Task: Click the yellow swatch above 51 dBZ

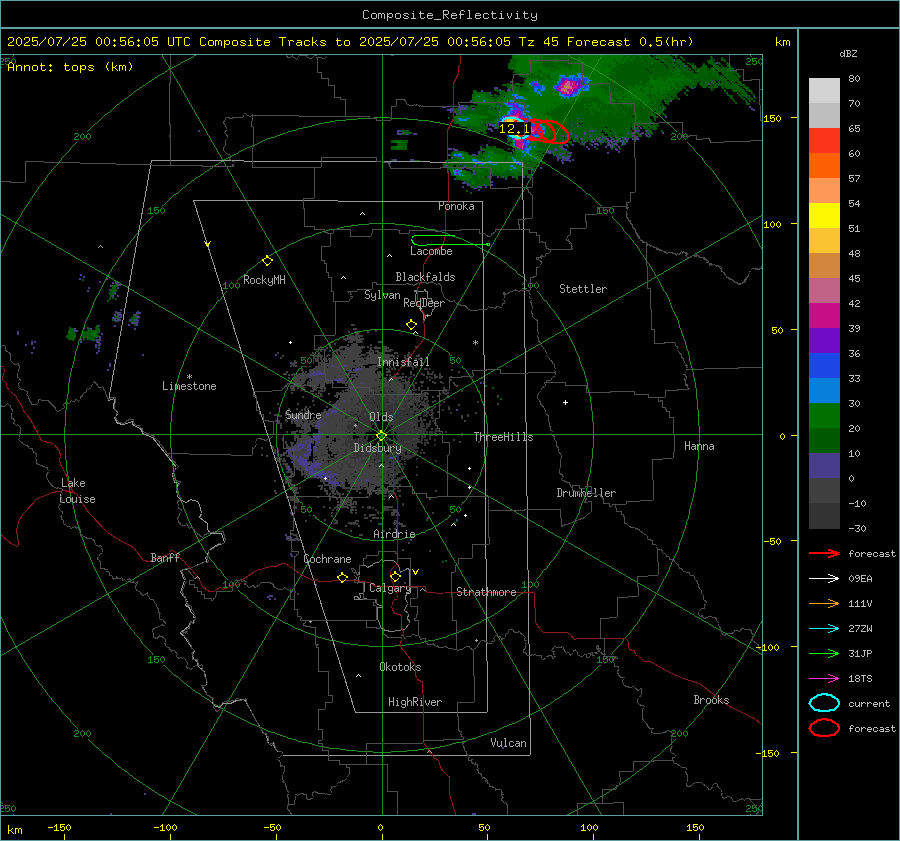Action: coord(824,216)
